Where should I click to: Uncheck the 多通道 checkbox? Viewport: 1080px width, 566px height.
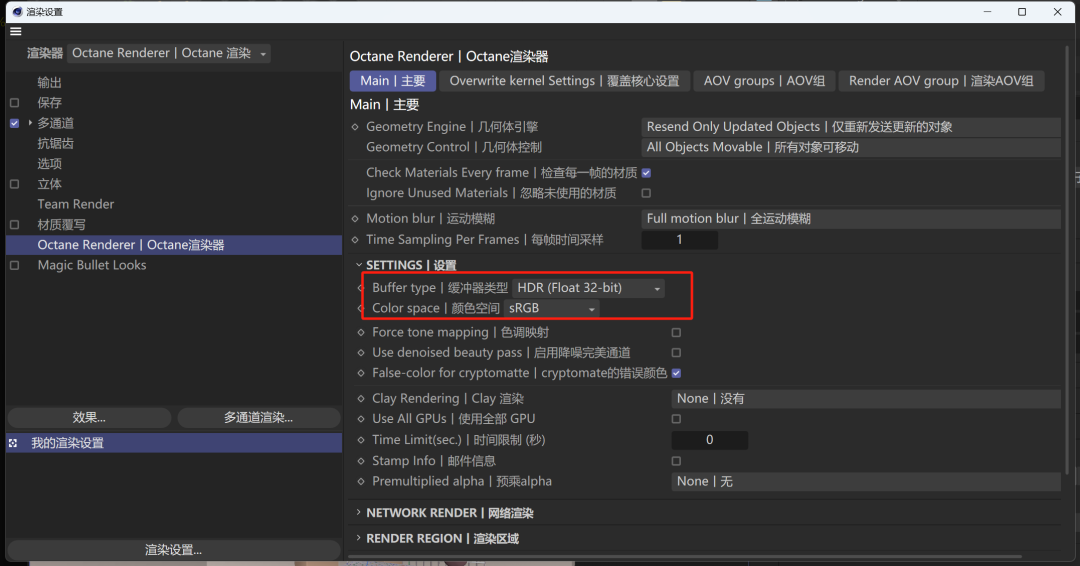coord(14,123)
